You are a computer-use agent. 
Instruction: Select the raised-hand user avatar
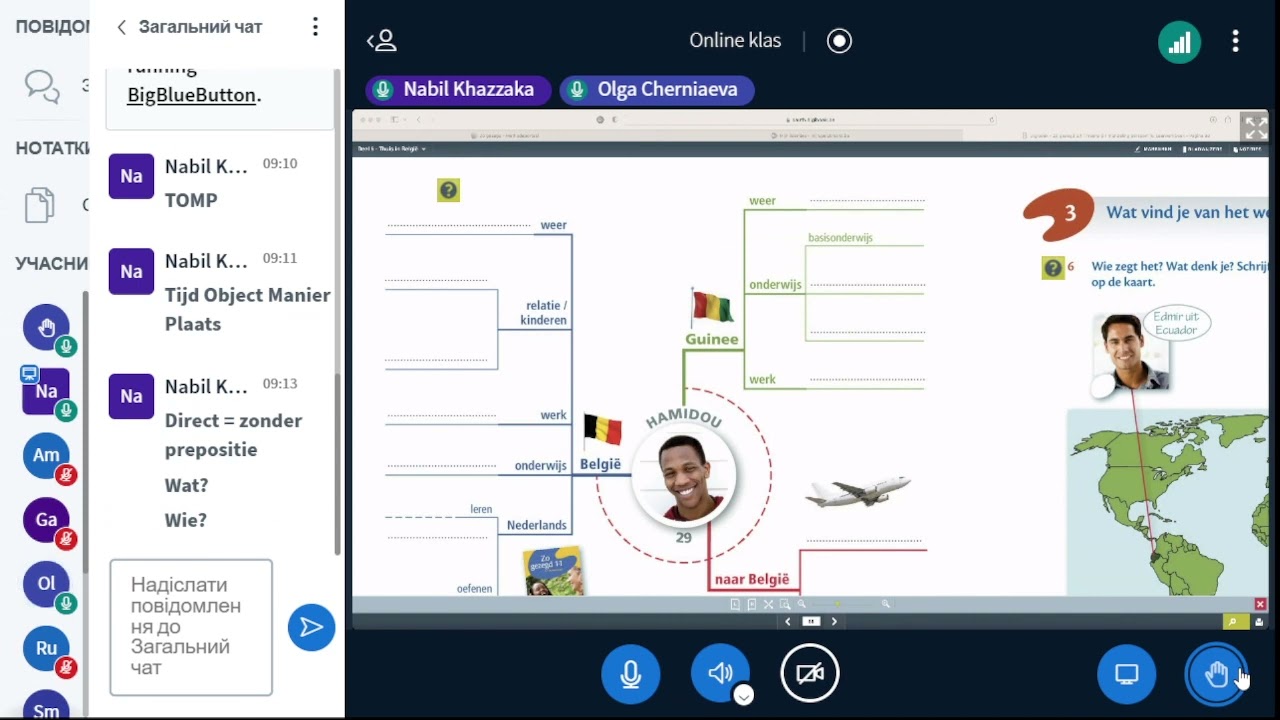point(46,327)
